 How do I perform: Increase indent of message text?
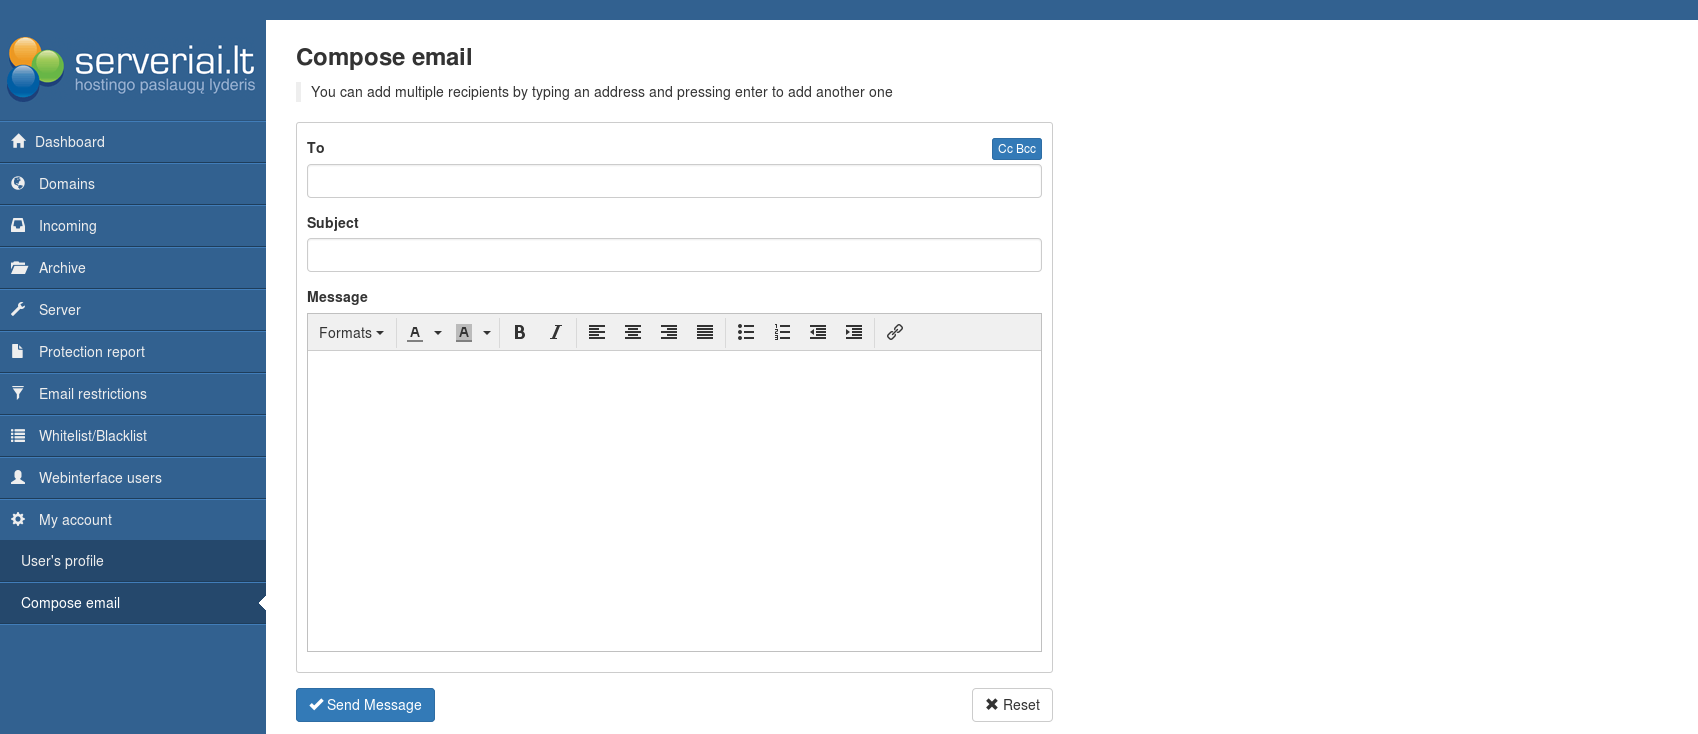tap(854, 333)
